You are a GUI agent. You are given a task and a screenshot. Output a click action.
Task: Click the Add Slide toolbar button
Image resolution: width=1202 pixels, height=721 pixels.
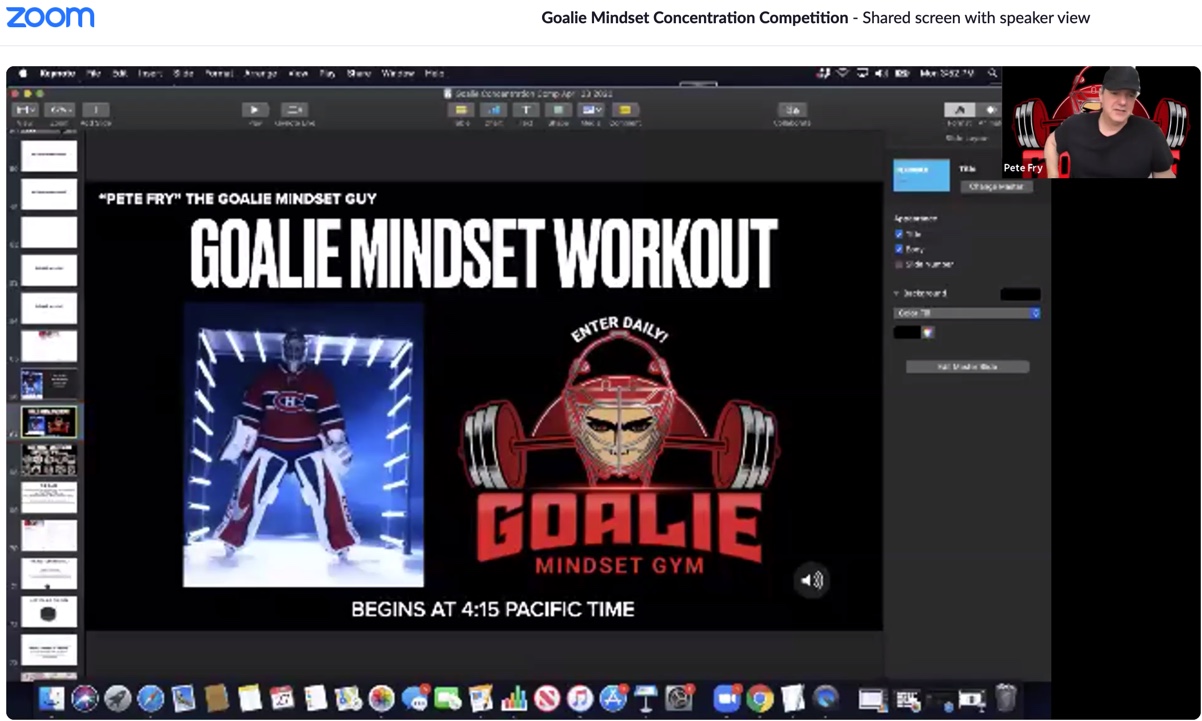coord(96,110)
